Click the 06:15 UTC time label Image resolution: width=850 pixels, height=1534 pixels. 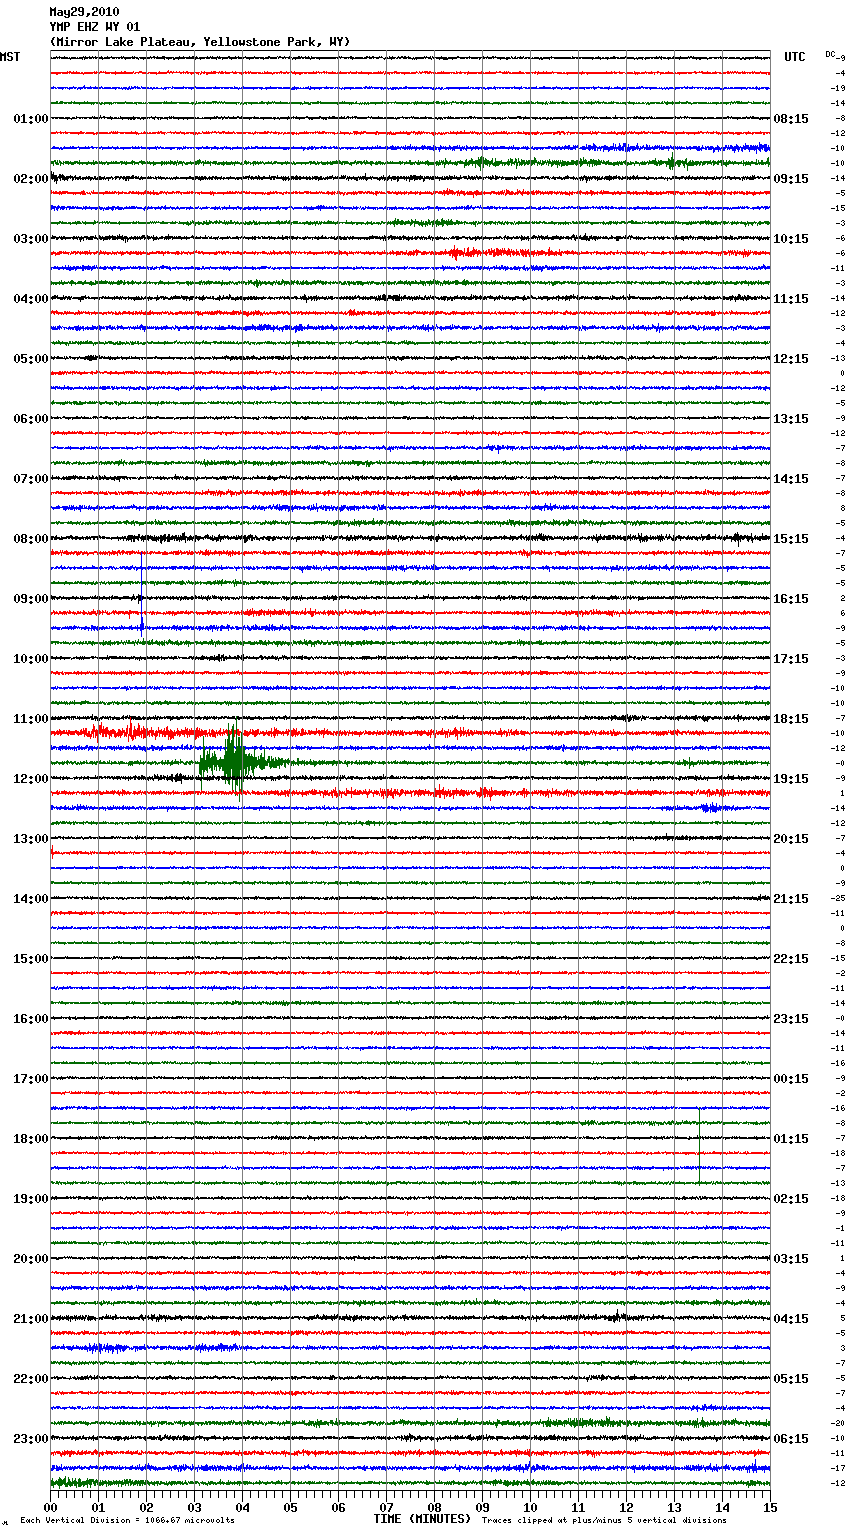791,1439
